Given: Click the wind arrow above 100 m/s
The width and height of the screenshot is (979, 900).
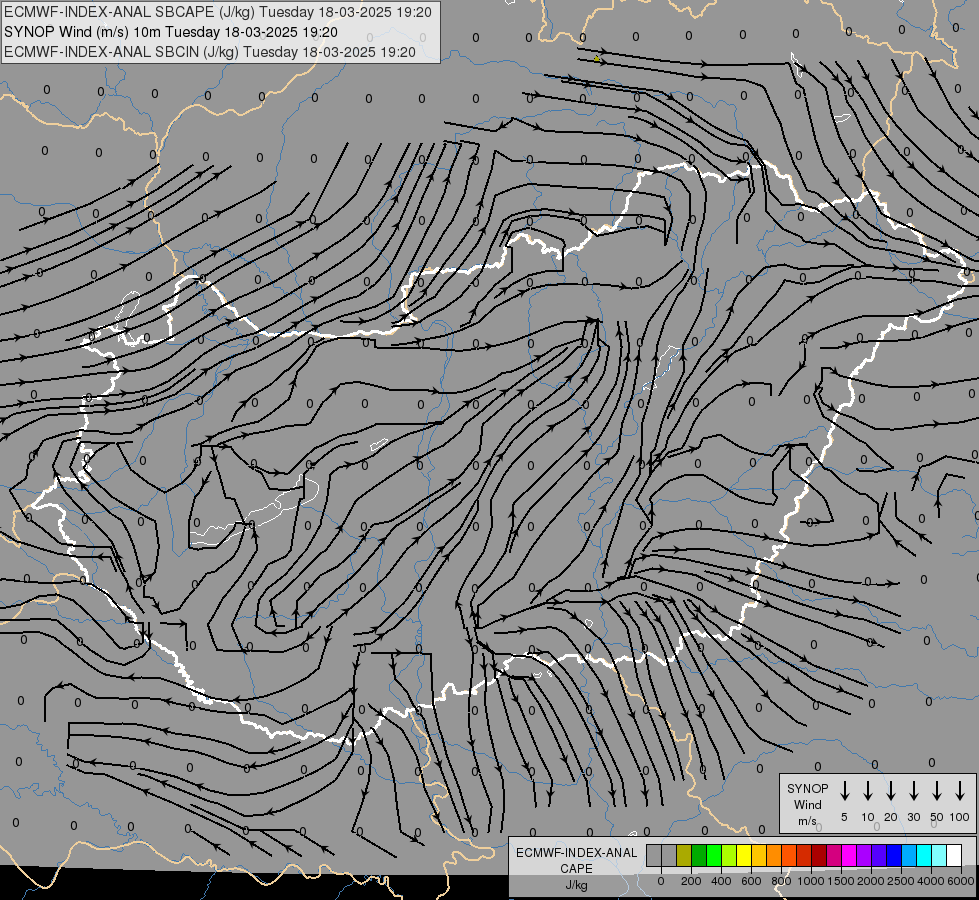Looking at the screenshot, I should (x=960, y=791).
